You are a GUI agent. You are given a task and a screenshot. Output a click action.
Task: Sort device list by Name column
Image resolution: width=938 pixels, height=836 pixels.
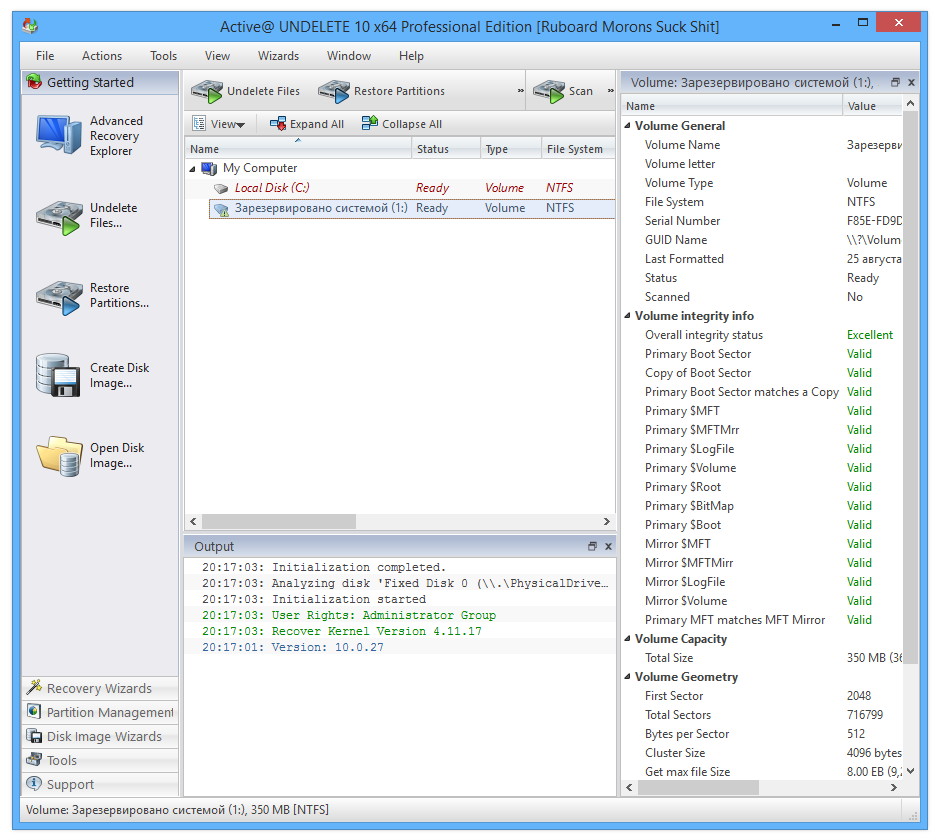pyautogui.click(x=298, y=148)
